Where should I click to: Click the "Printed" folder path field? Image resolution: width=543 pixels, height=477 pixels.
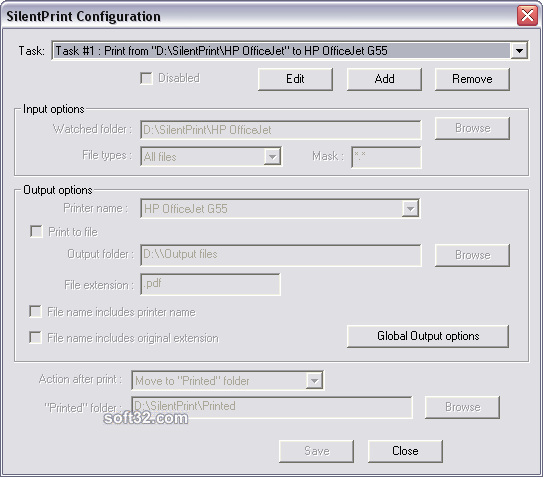272,407
